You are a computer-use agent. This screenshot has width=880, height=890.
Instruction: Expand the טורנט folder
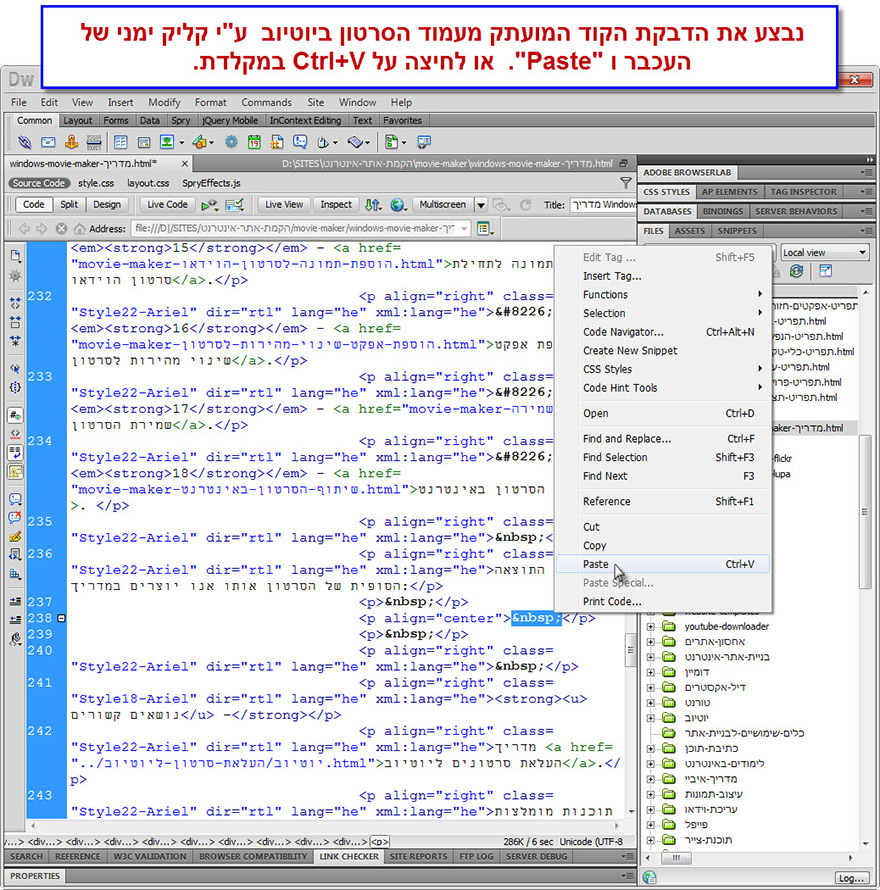(x=651, y=703)
